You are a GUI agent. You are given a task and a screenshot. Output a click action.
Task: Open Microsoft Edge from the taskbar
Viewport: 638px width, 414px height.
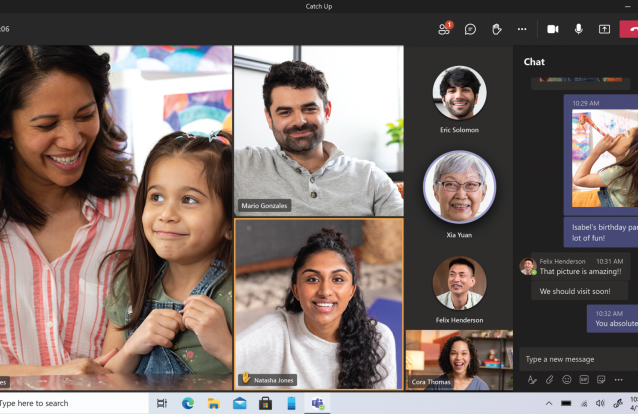click(187, 403)
